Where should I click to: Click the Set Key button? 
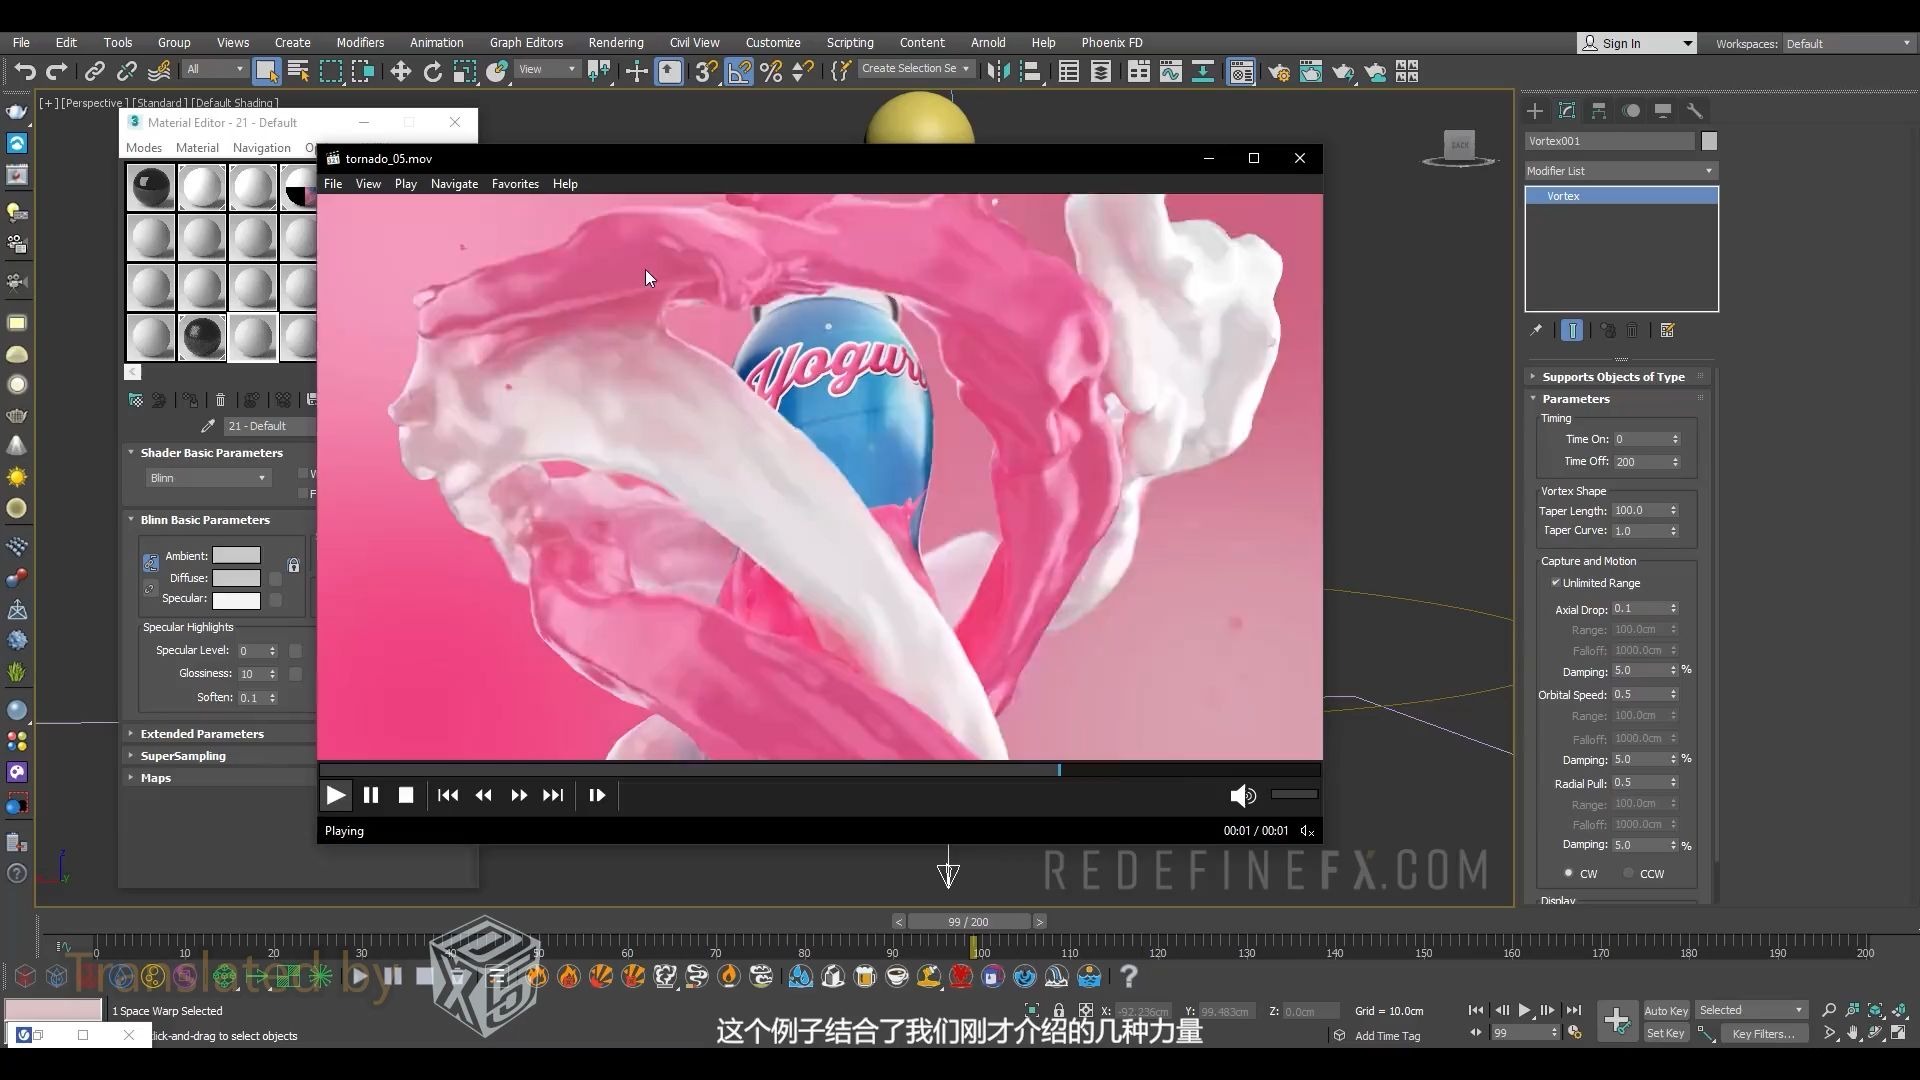tap(1666, 1034)
